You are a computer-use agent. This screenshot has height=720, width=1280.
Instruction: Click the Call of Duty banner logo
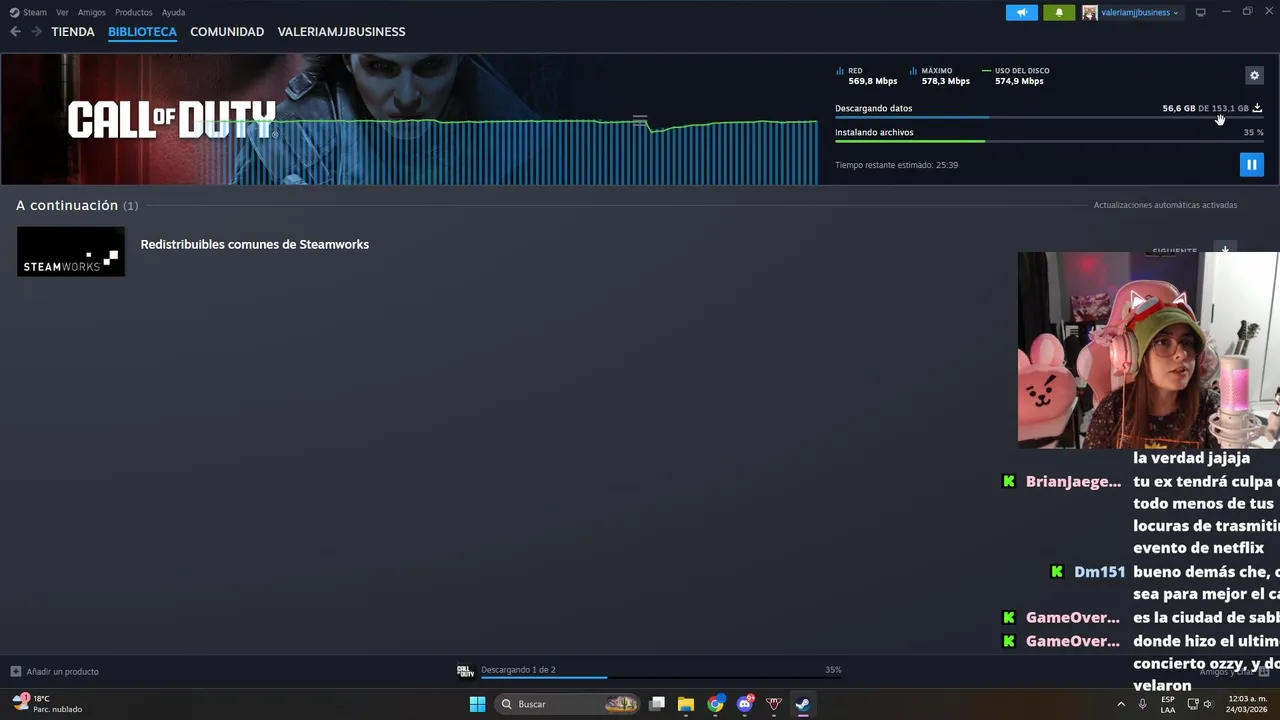171,120
